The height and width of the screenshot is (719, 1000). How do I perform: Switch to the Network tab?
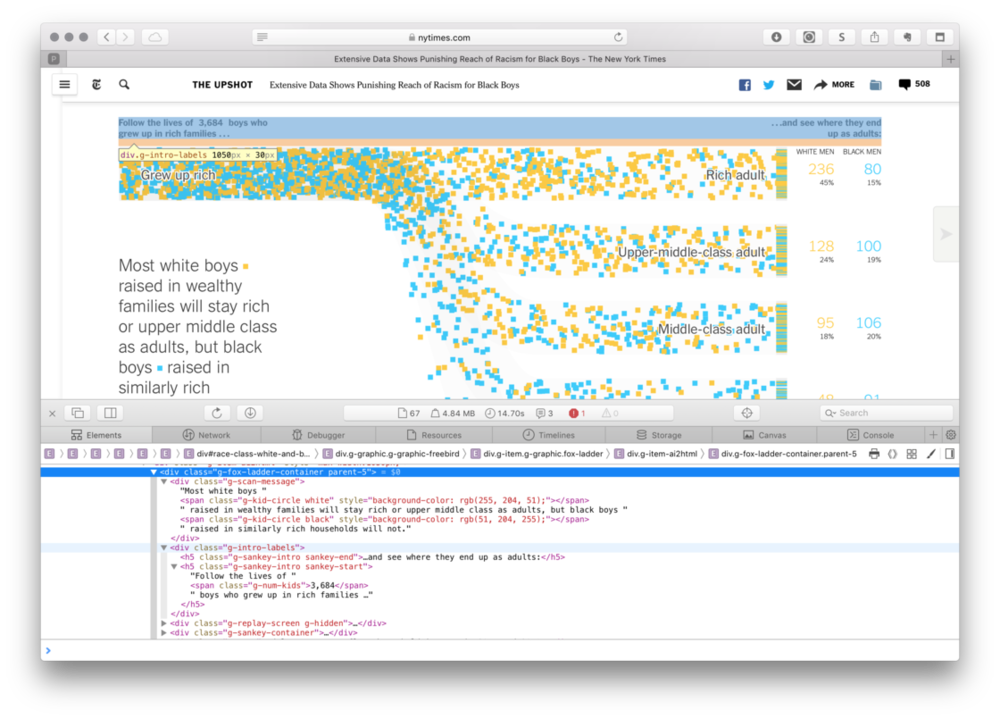[207, 435]
